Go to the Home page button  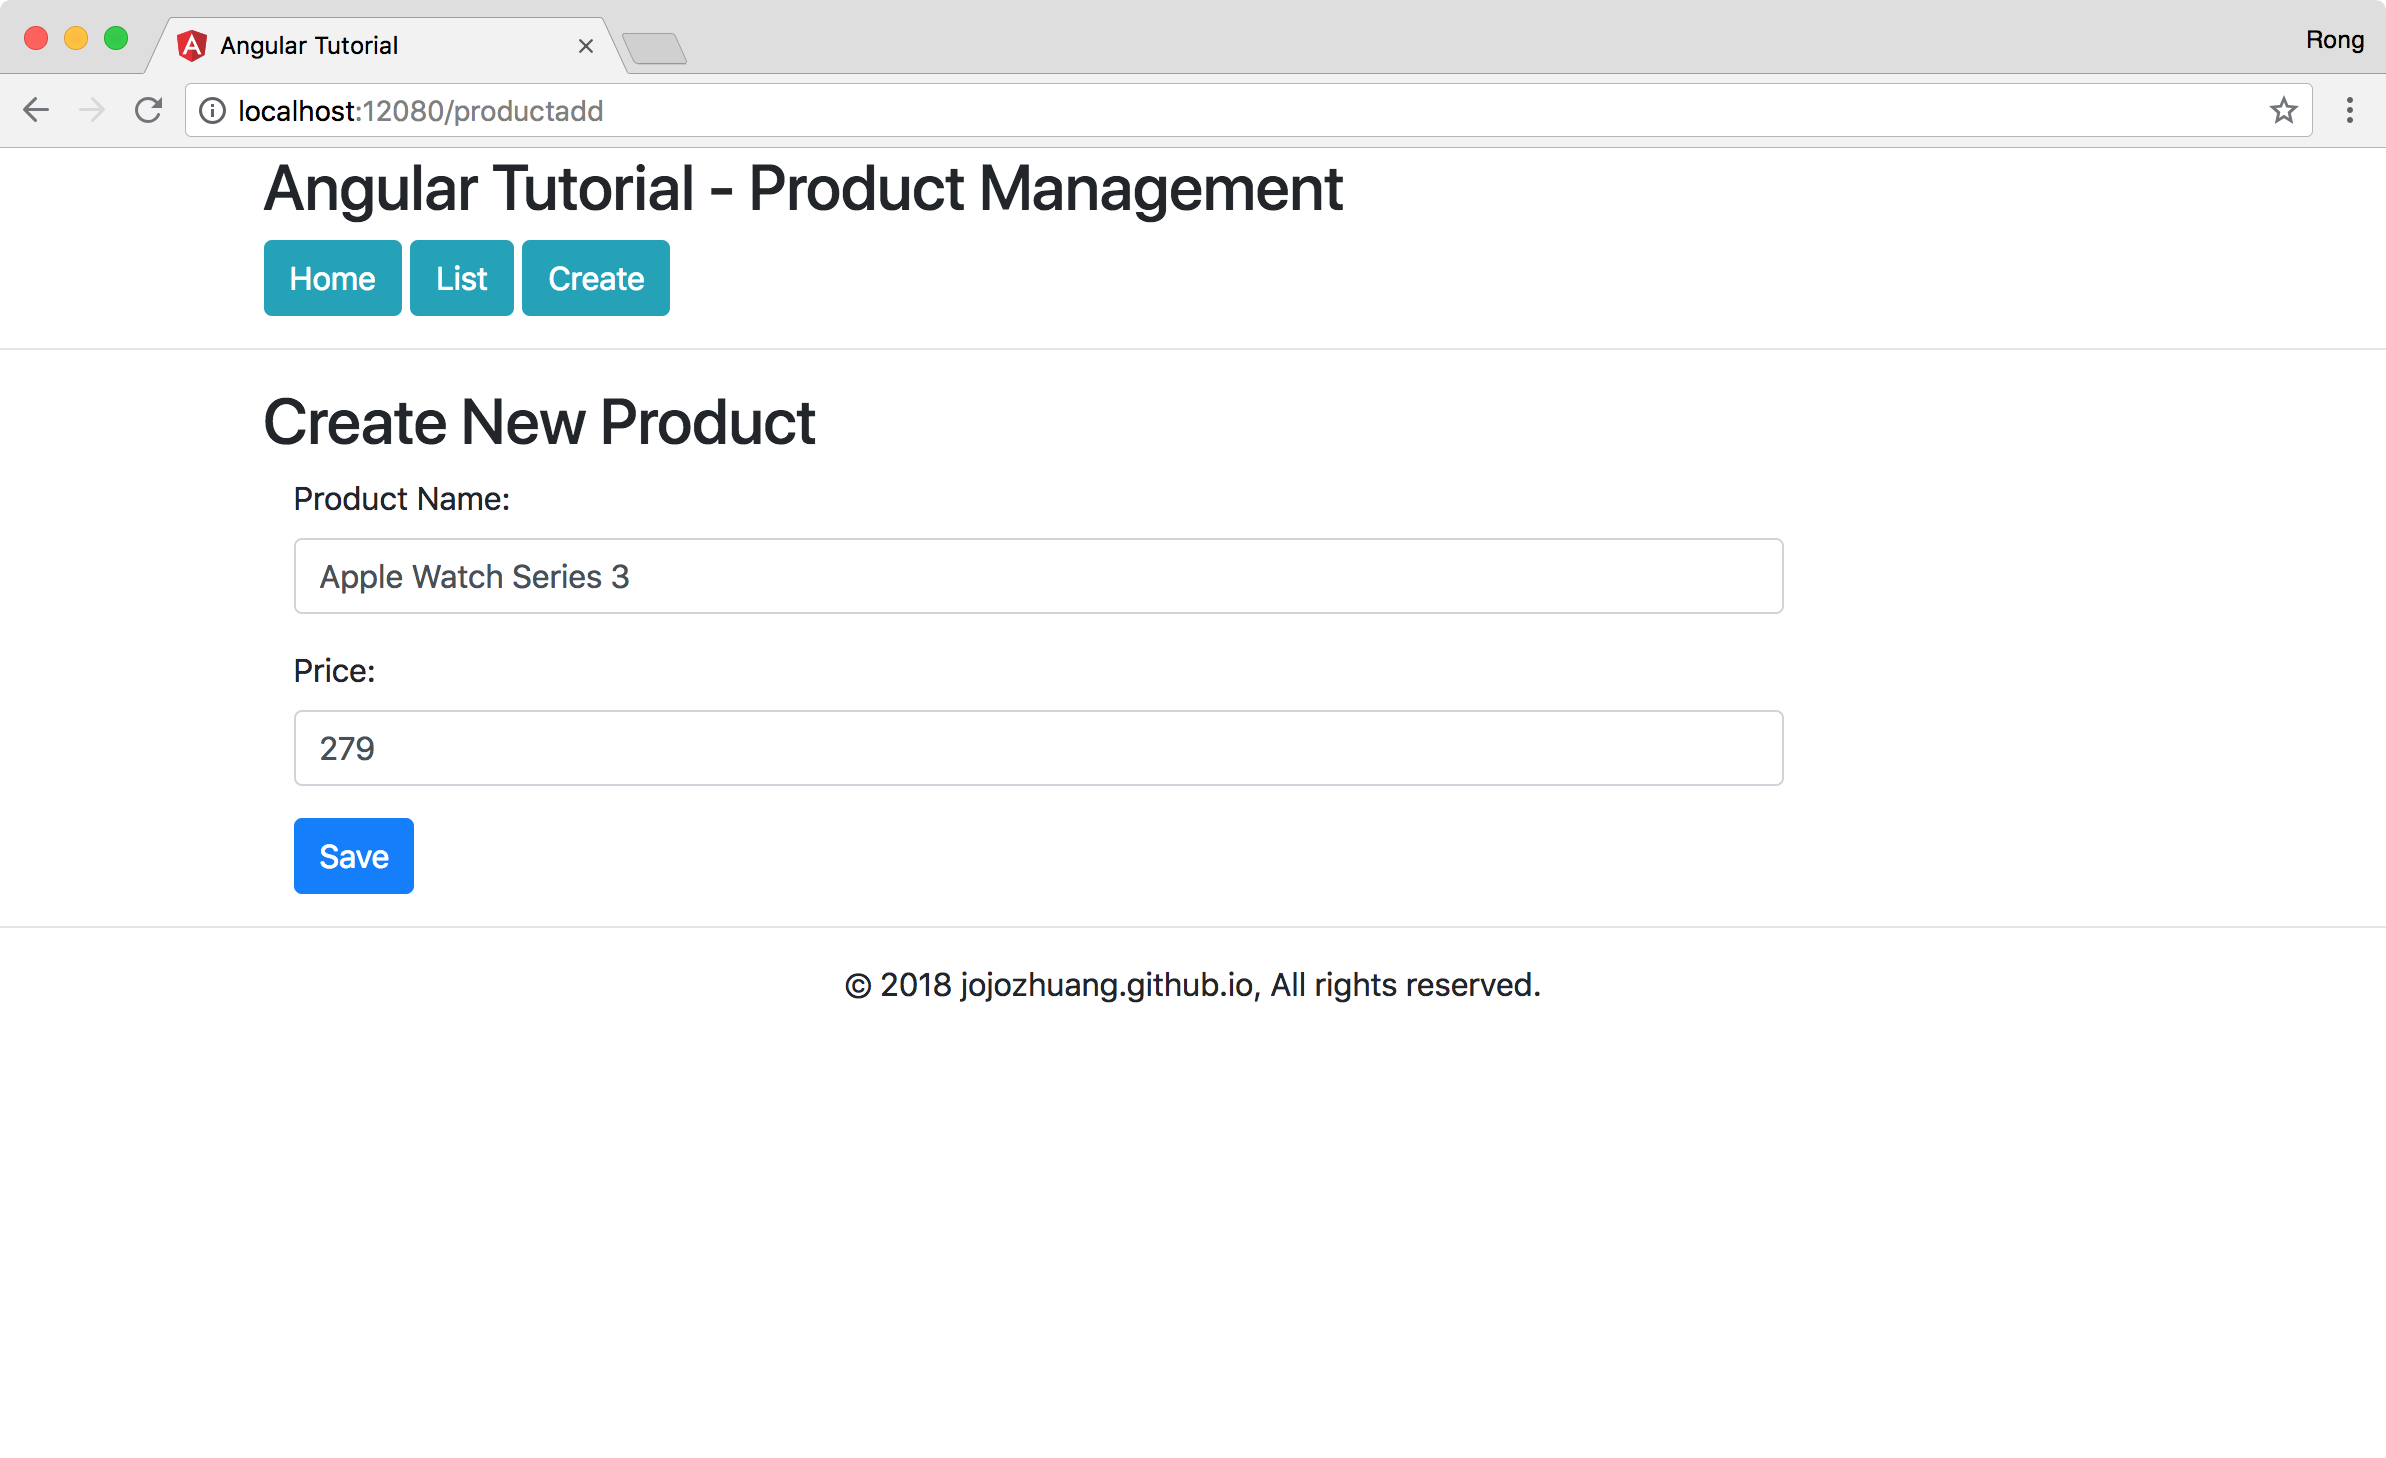click(333, 278)
